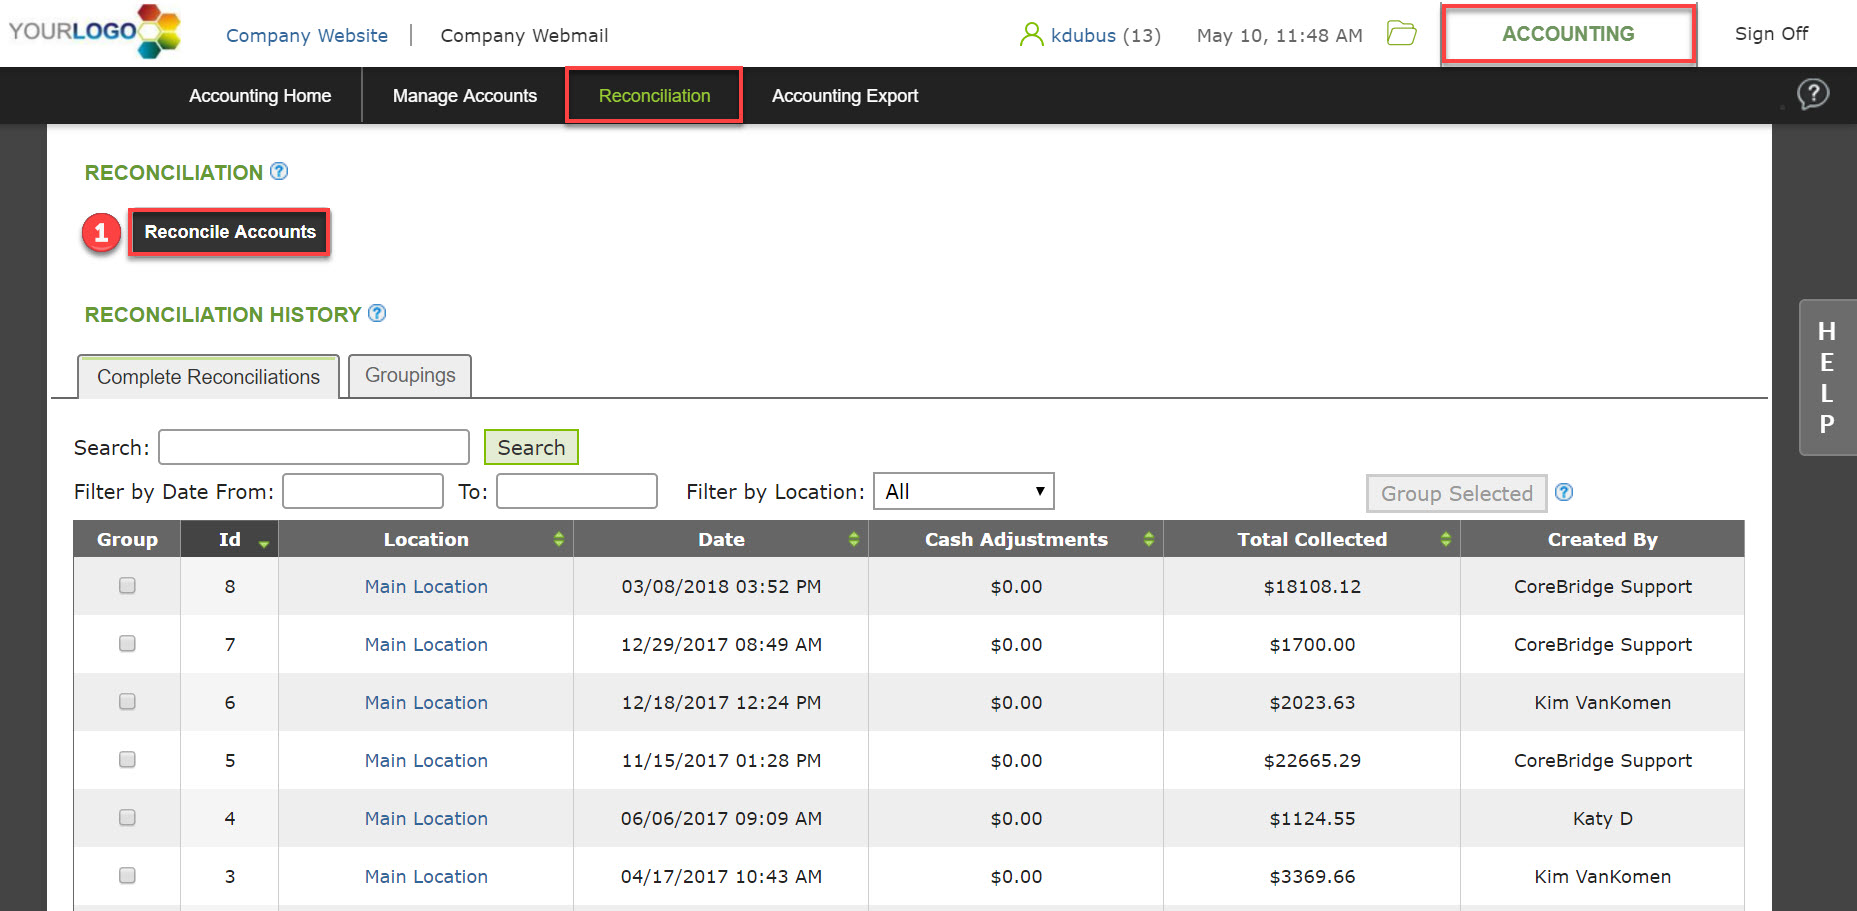Sort by Cash Adjustments sort arrows
1857x911 pixels.
click(x=1149, y=539)
